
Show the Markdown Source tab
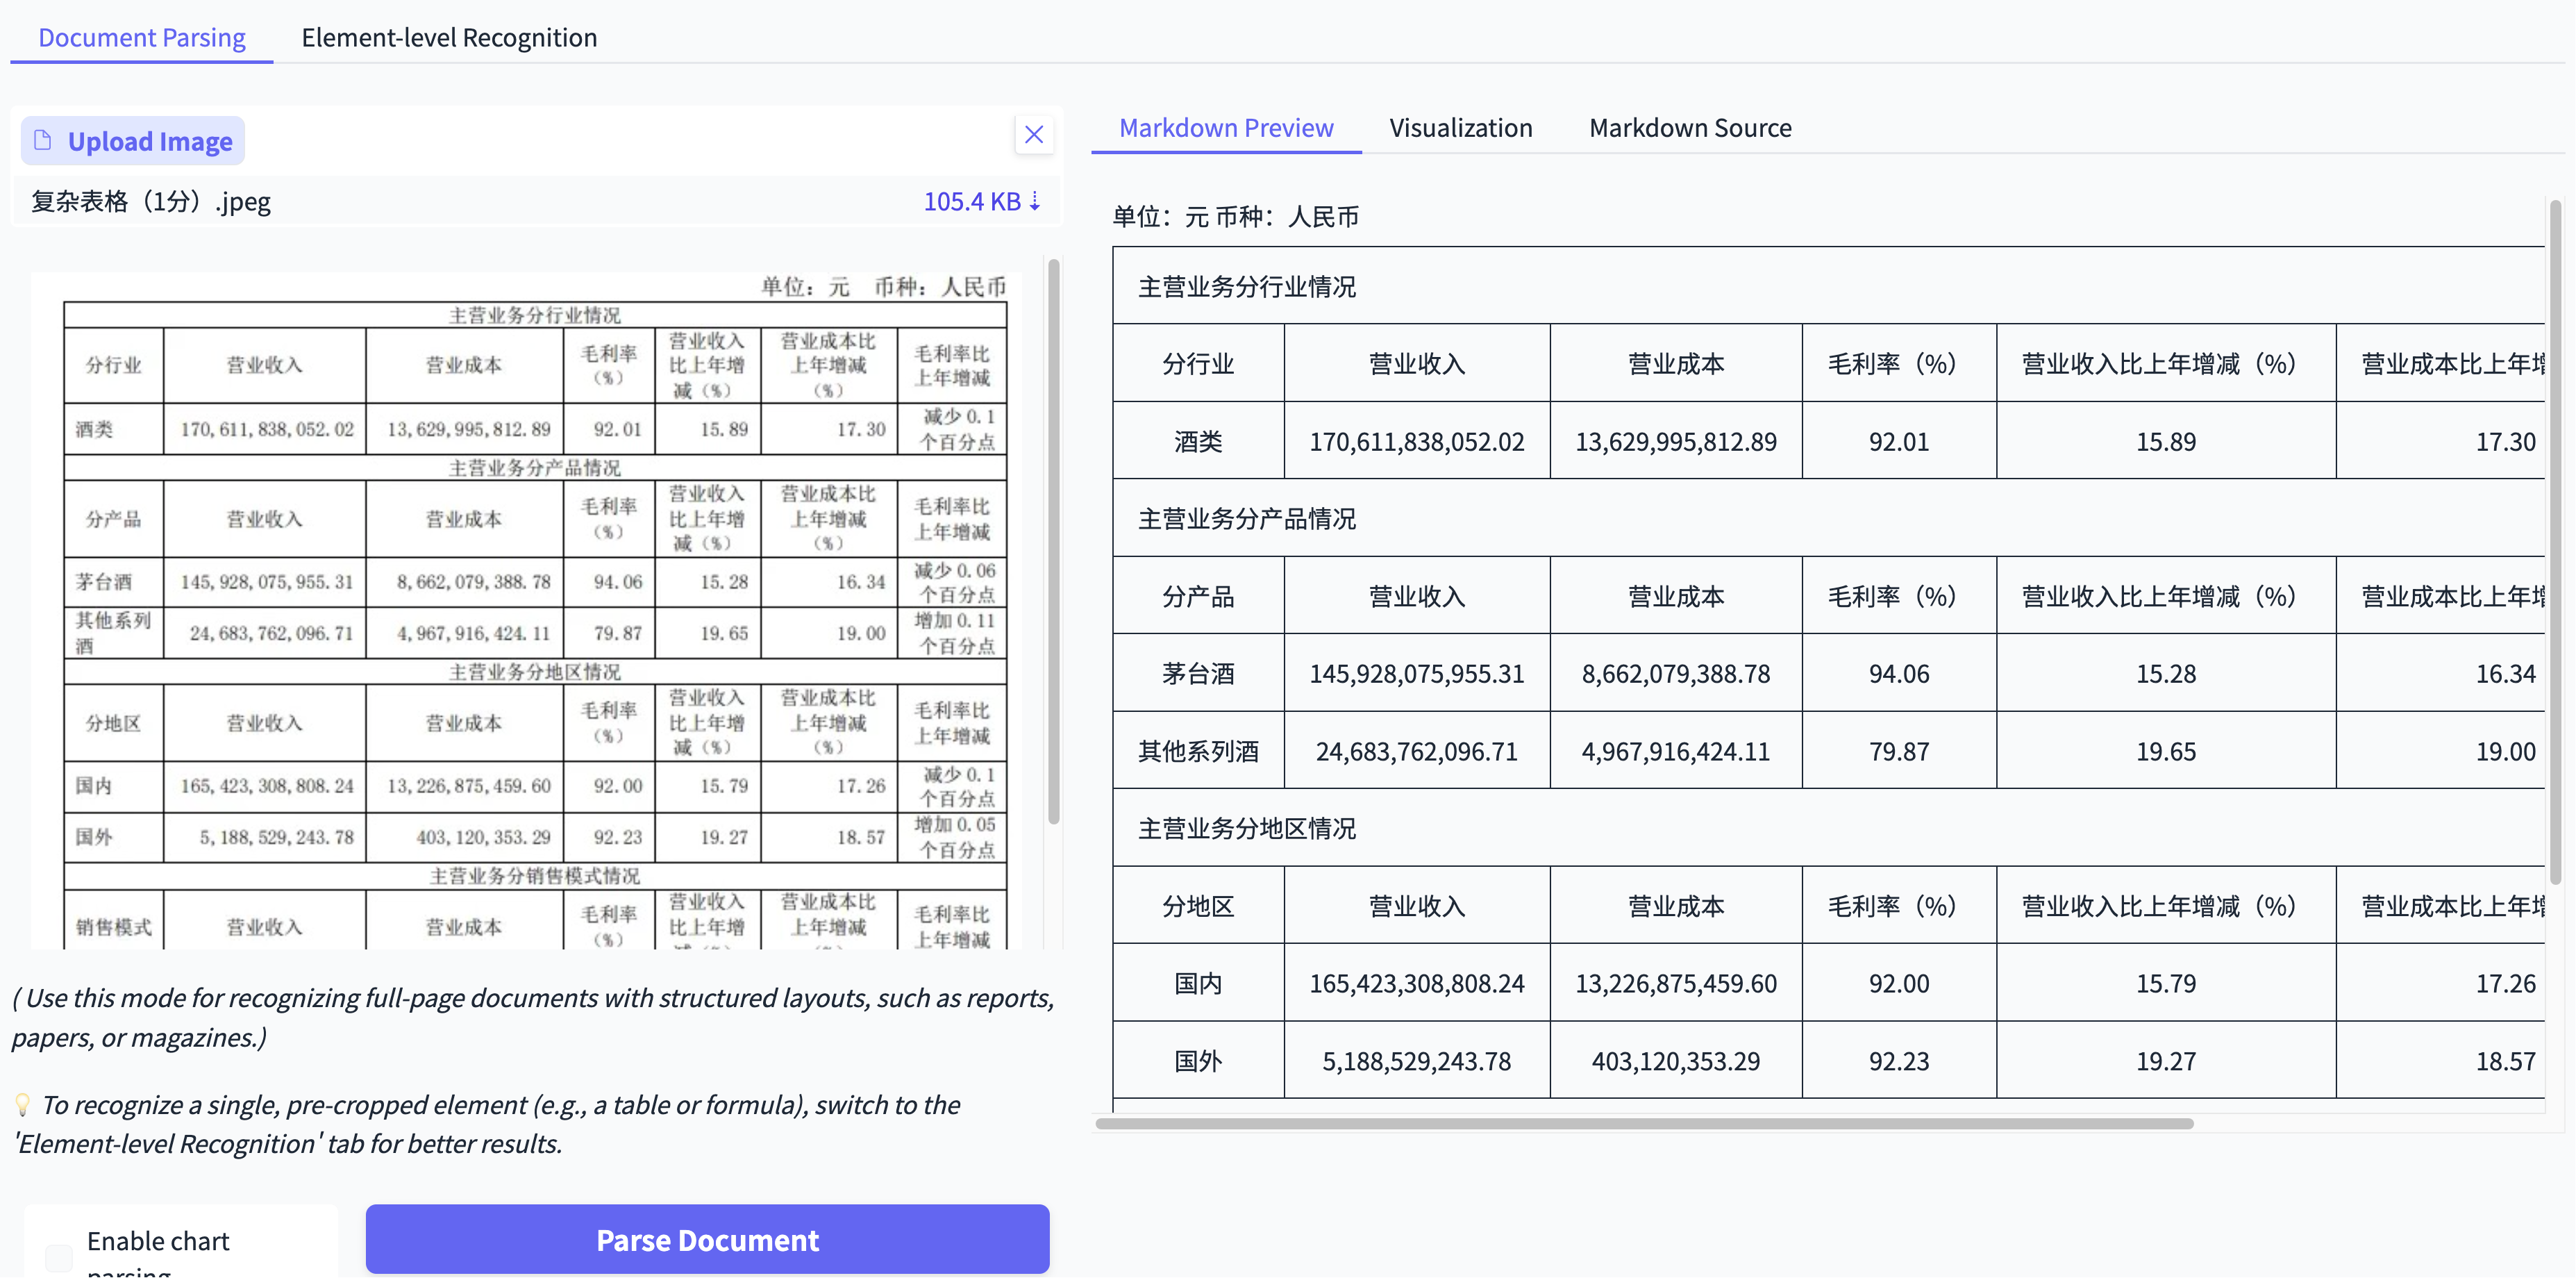coord(1689,128)
